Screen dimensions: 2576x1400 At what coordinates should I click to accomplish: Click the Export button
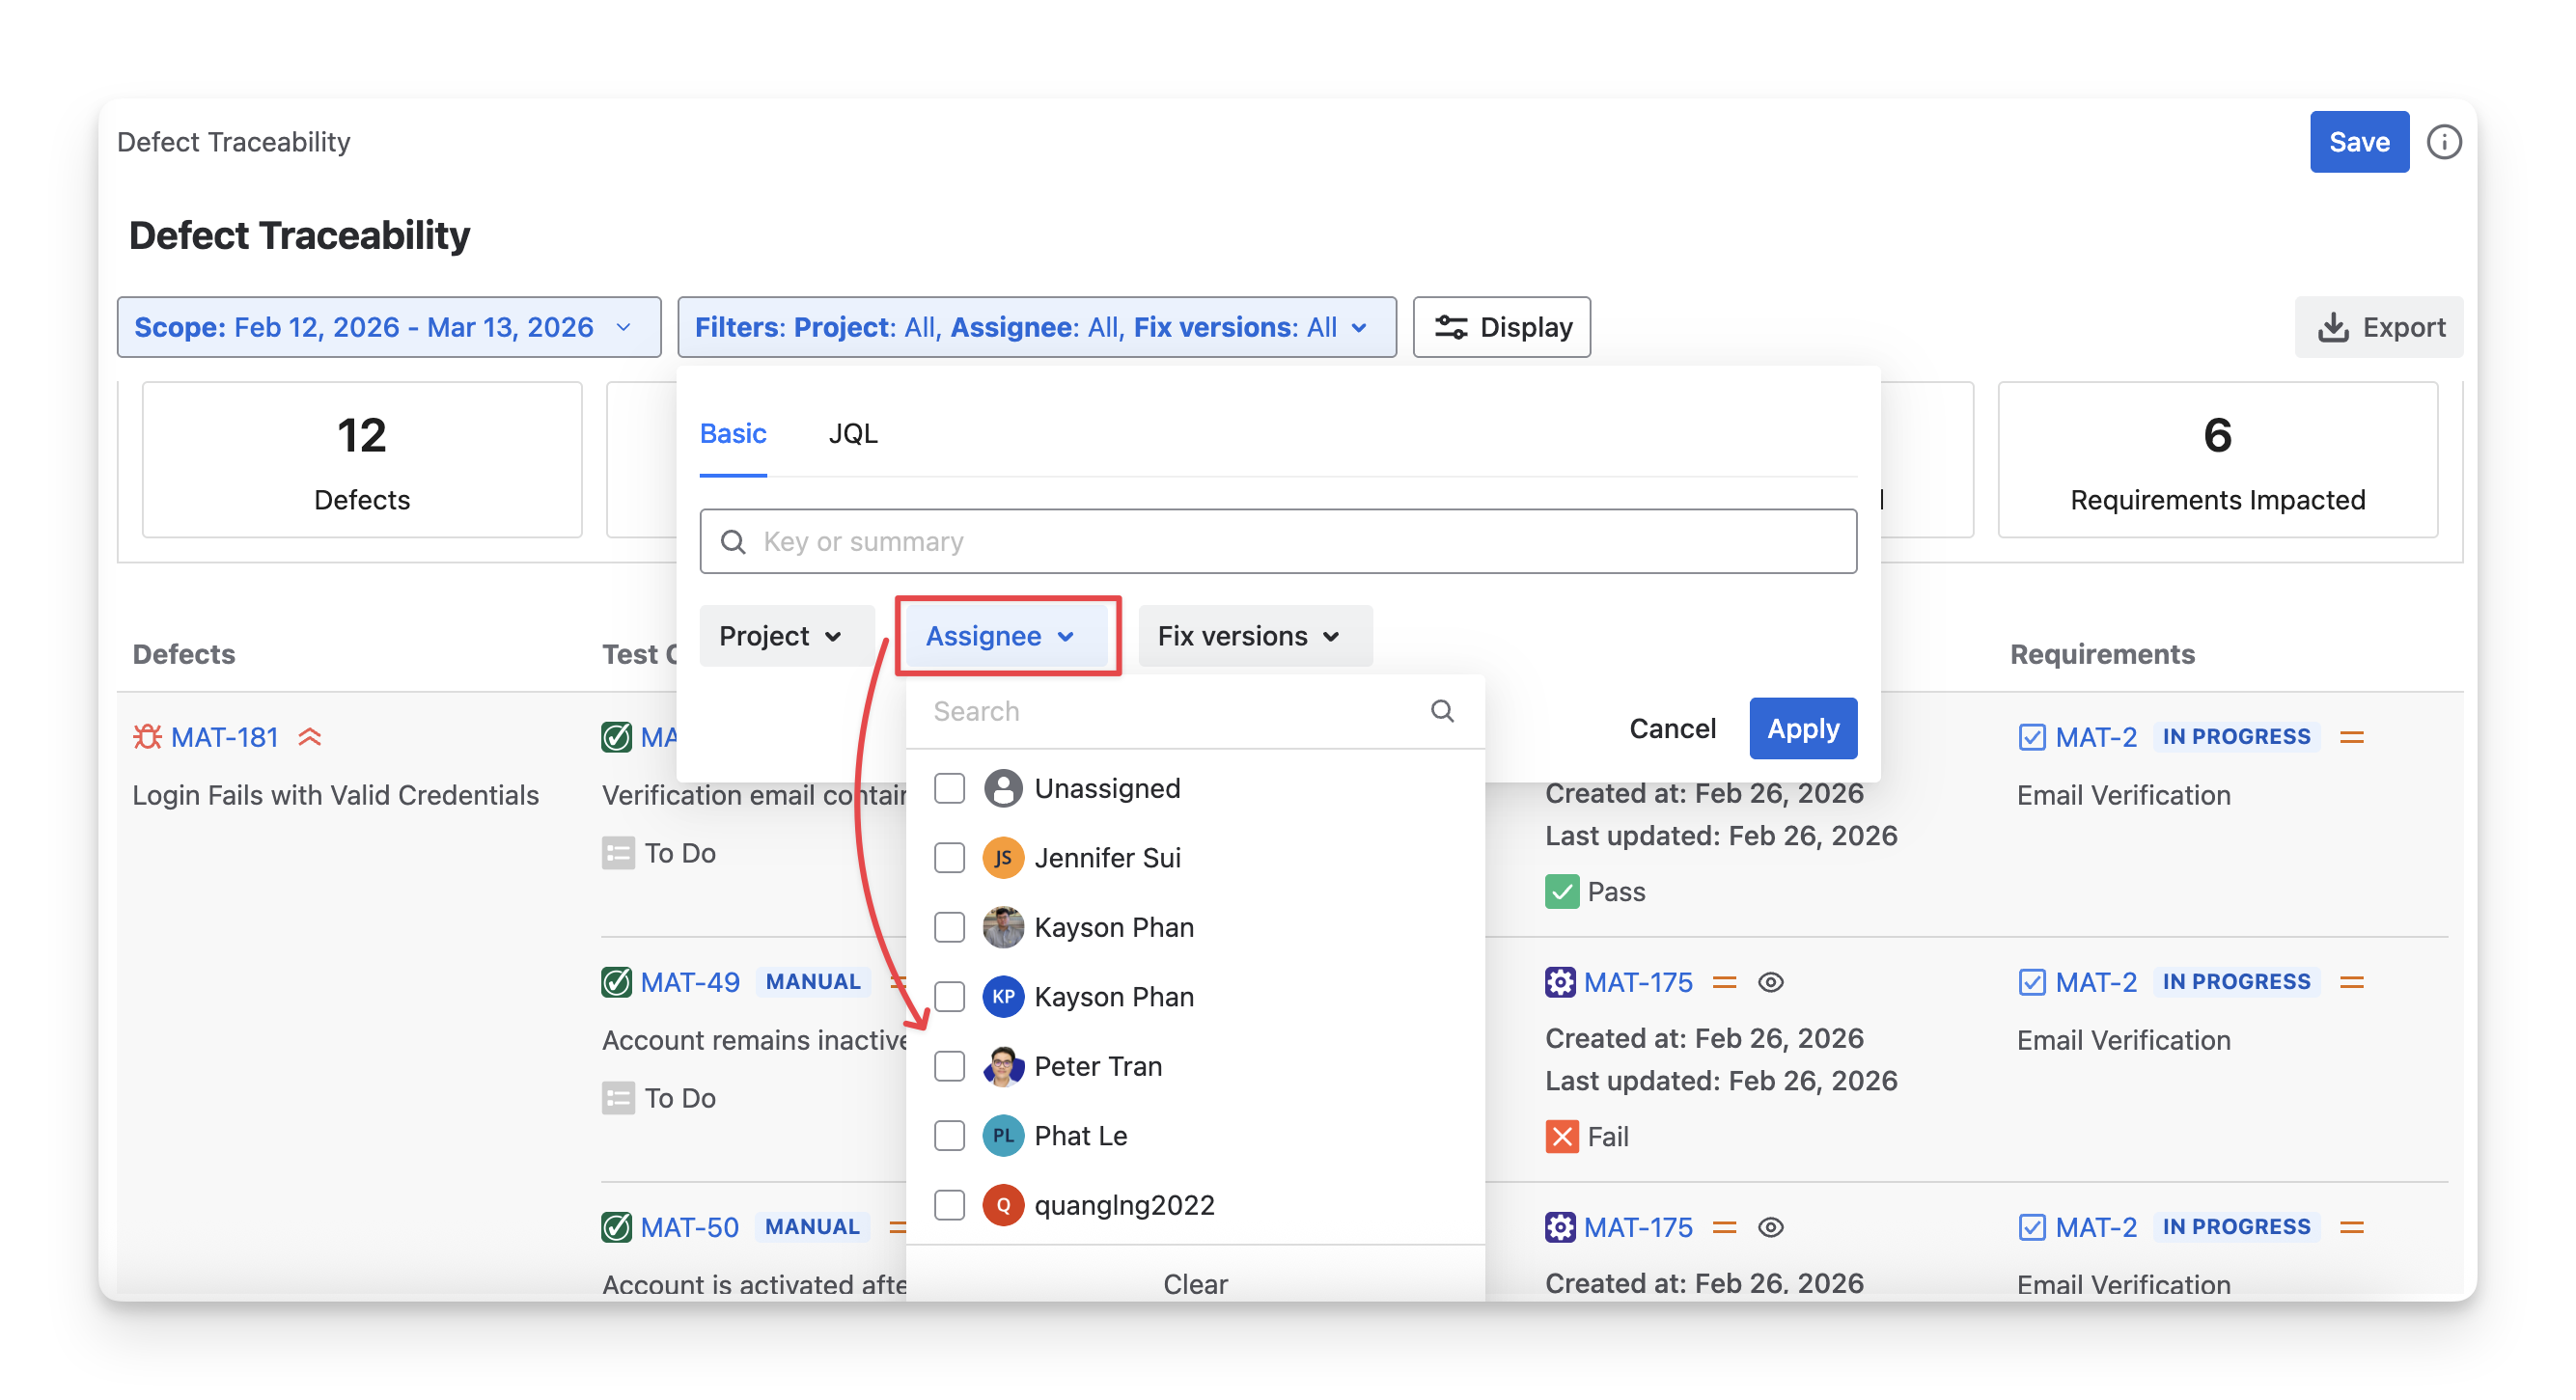pos(2378,327)
